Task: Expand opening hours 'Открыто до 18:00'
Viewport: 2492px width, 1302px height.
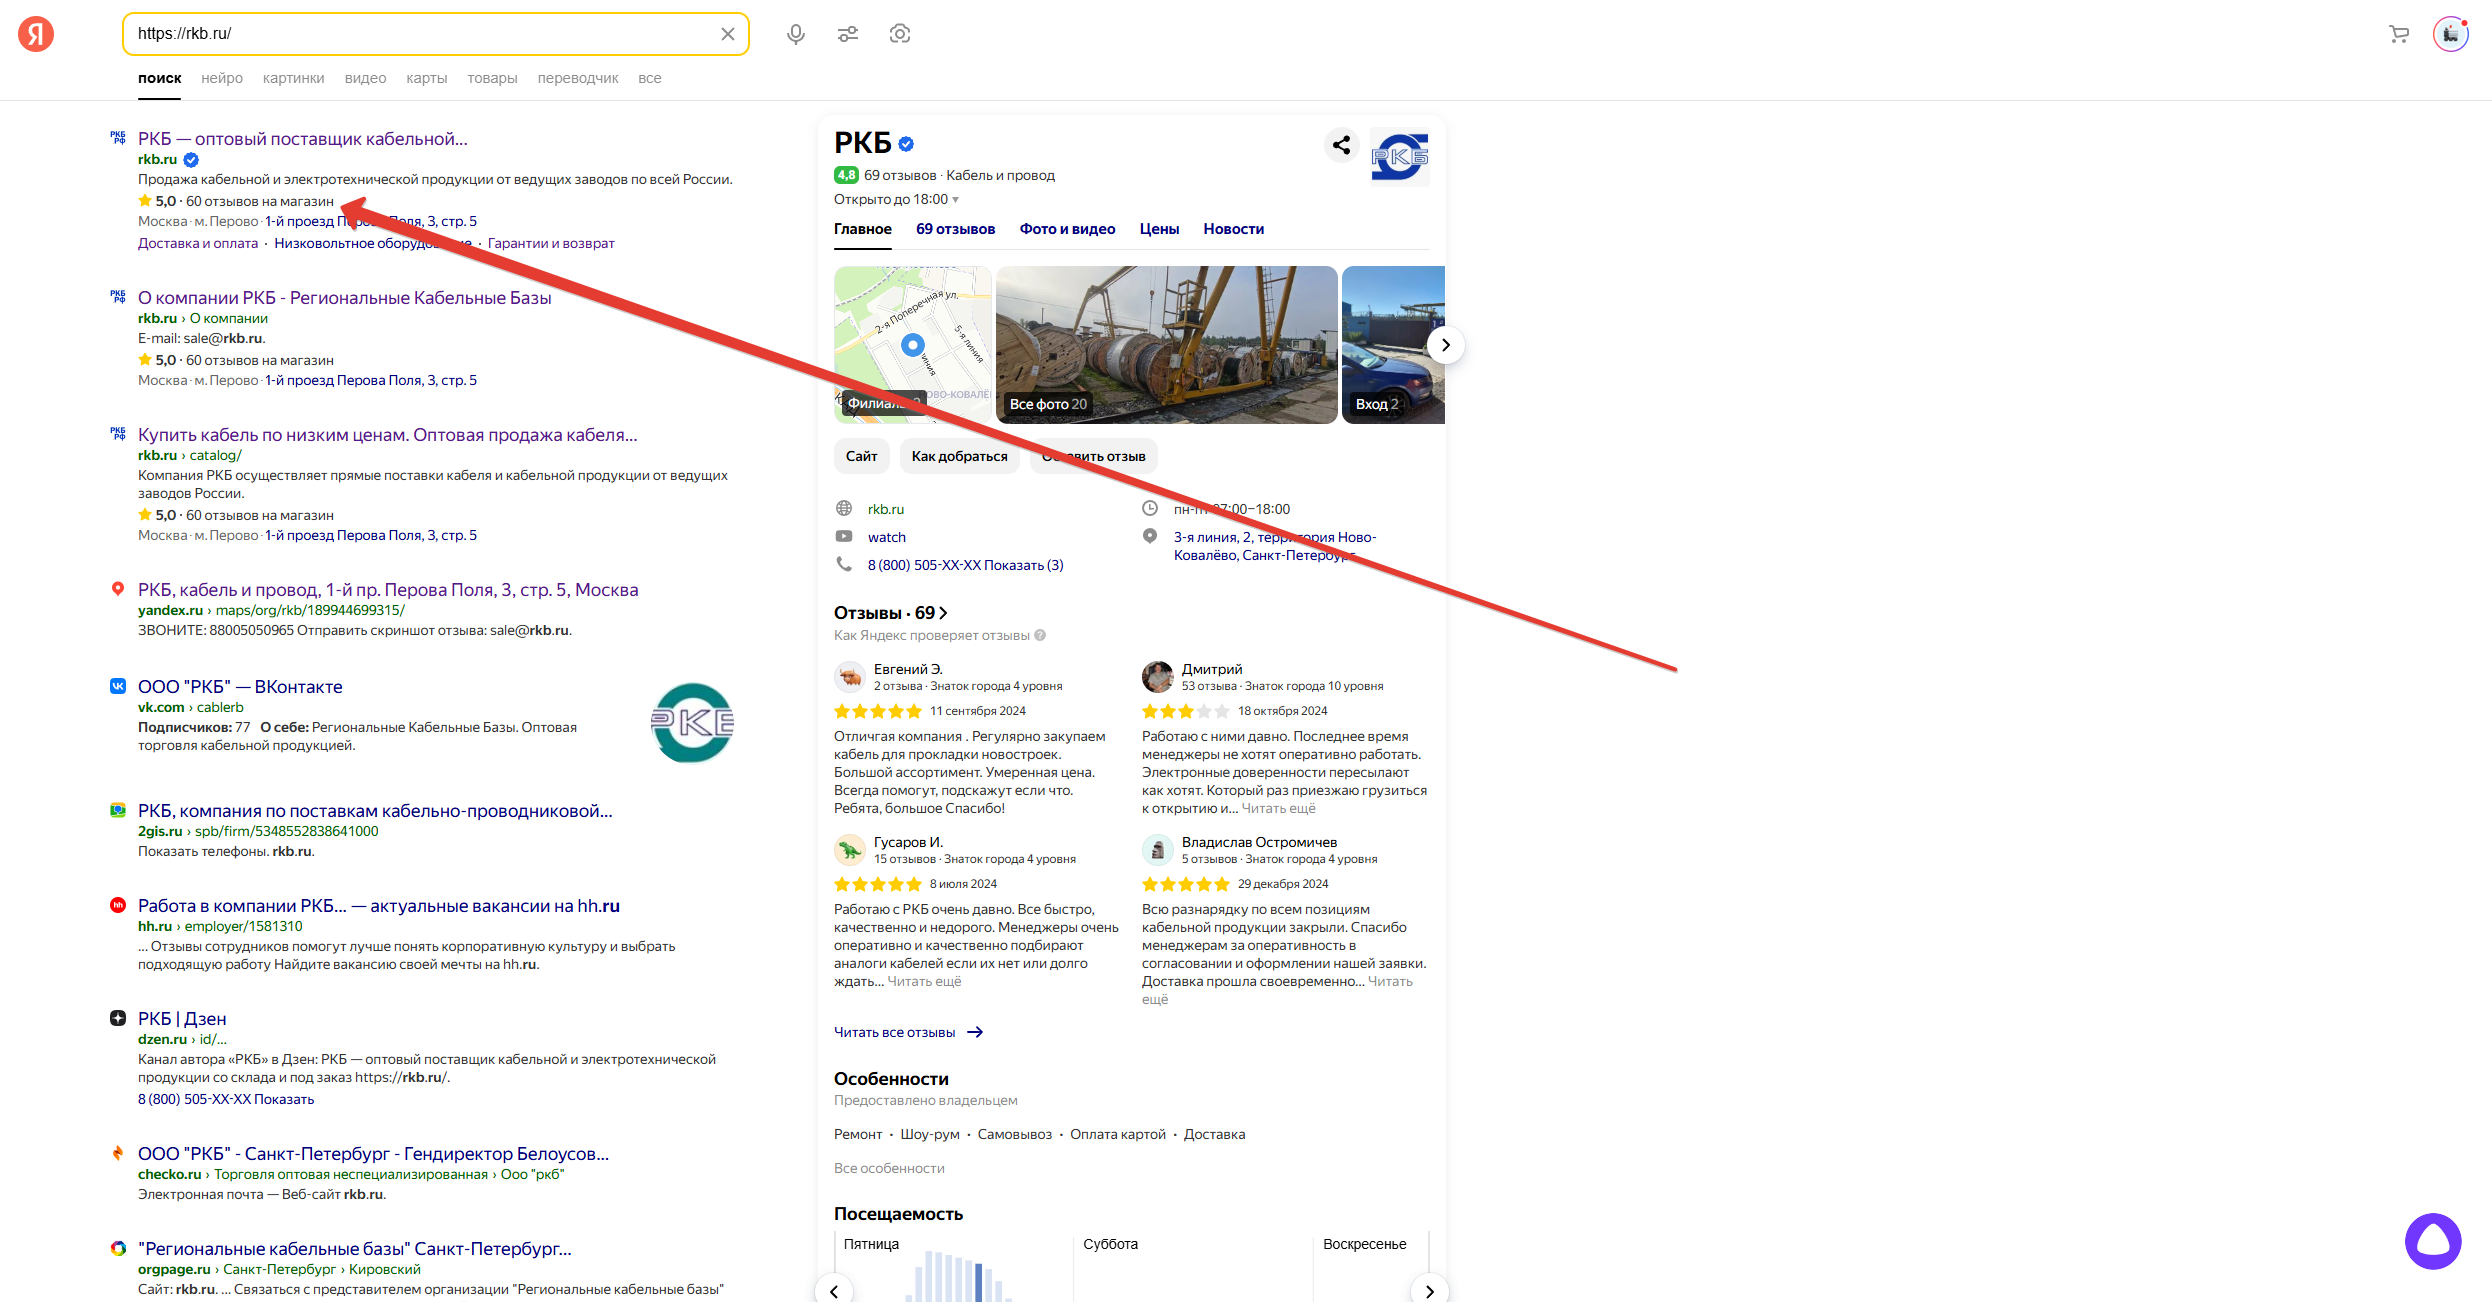Action: [x=896, y=199]
